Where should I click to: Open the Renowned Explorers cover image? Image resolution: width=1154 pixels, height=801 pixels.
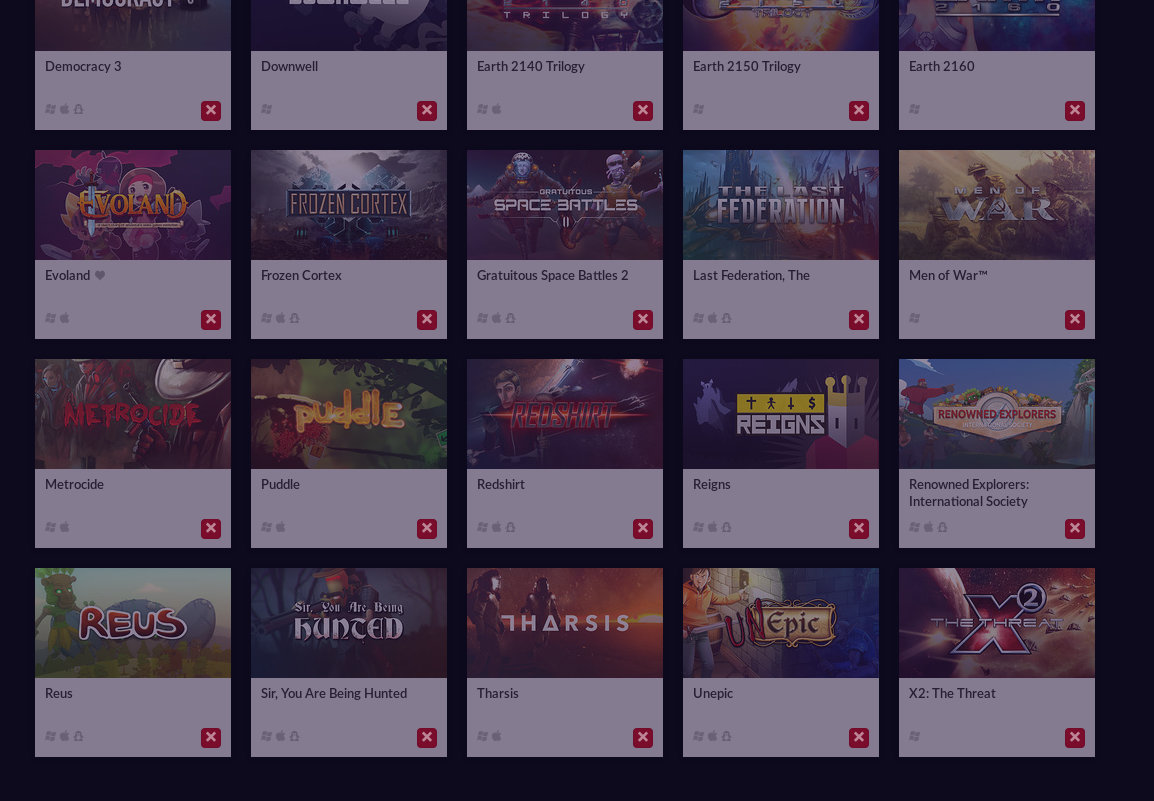click(x=997, y=414)
